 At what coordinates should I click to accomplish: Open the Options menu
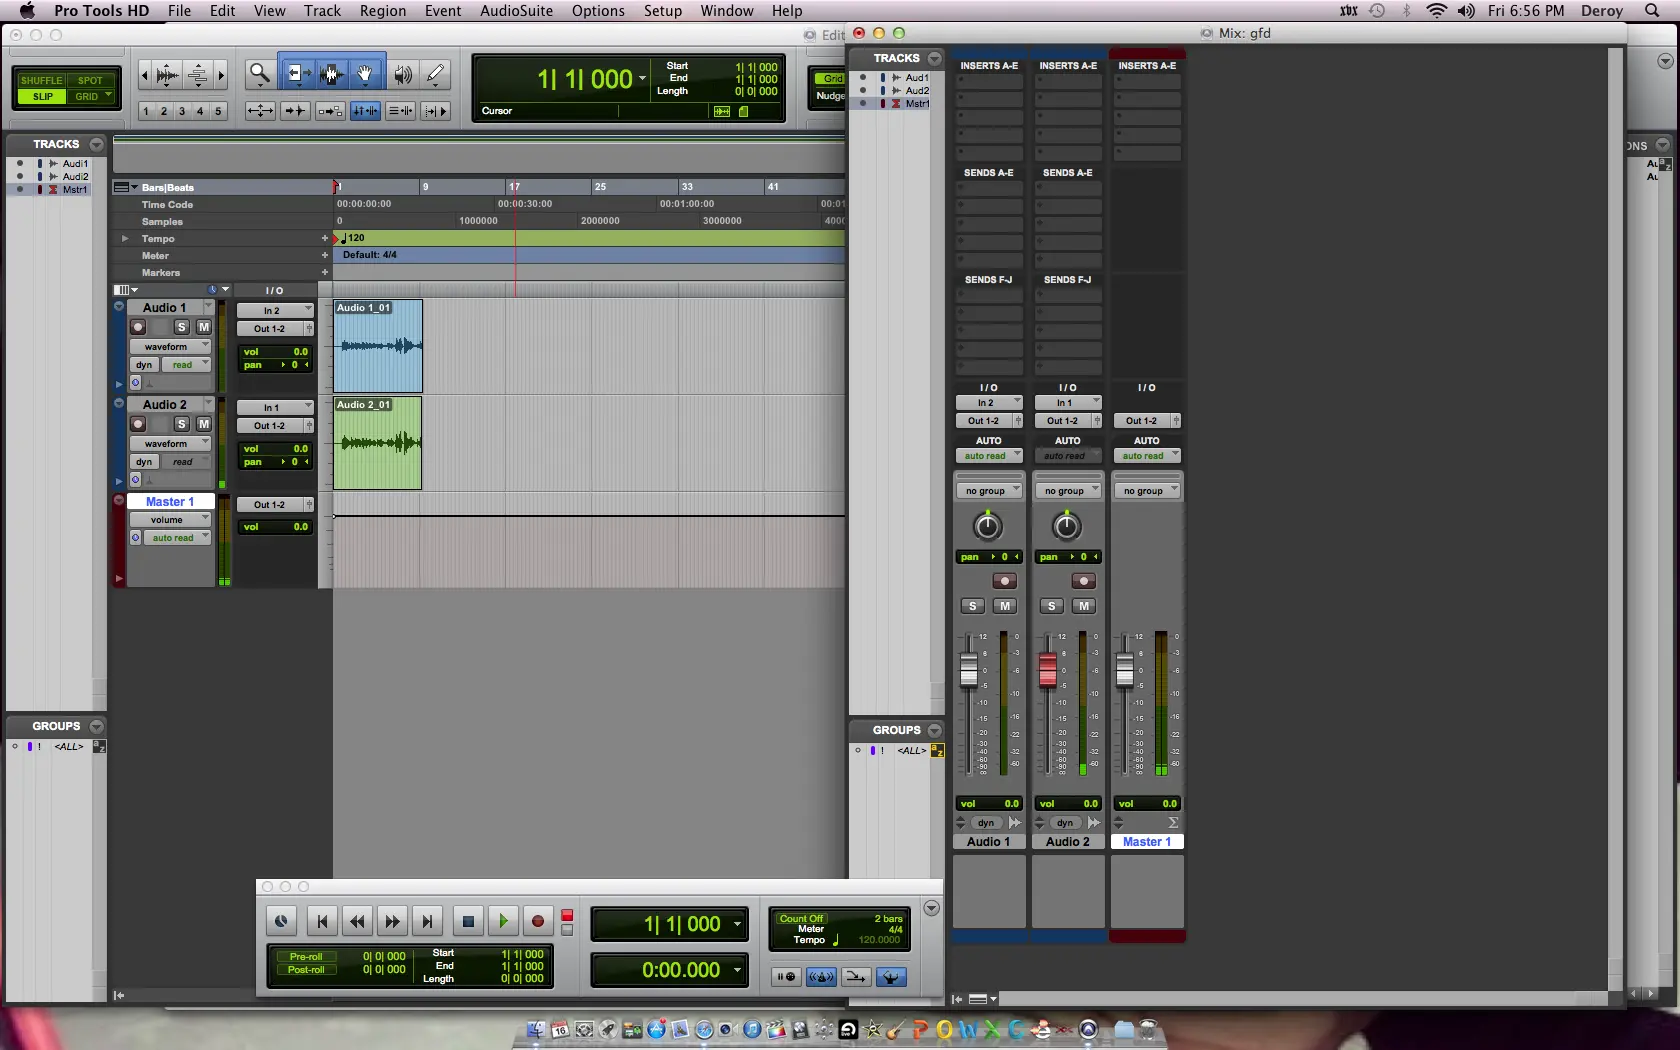point(598,11)
